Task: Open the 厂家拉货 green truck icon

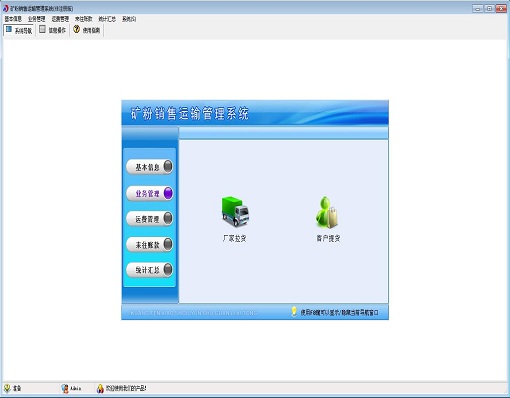Action: tap(235, 212)
